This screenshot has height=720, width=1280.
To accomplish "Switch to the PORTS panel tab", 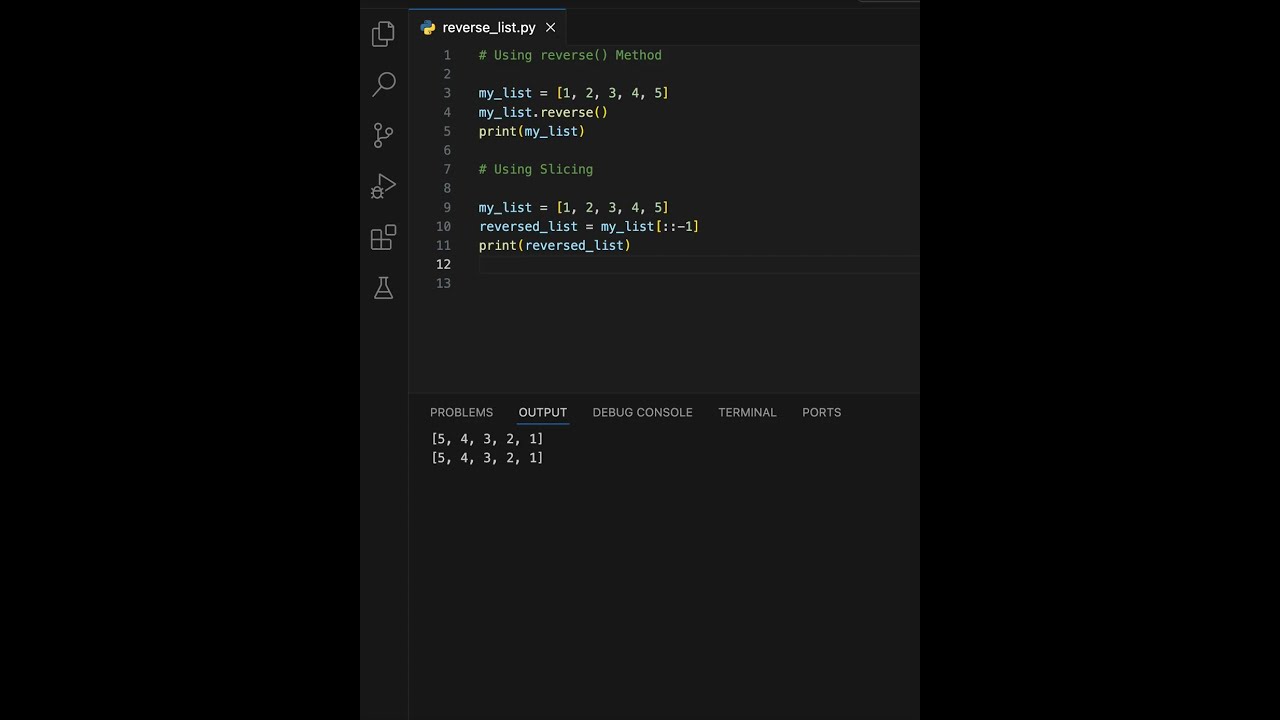I will (821, 412).
